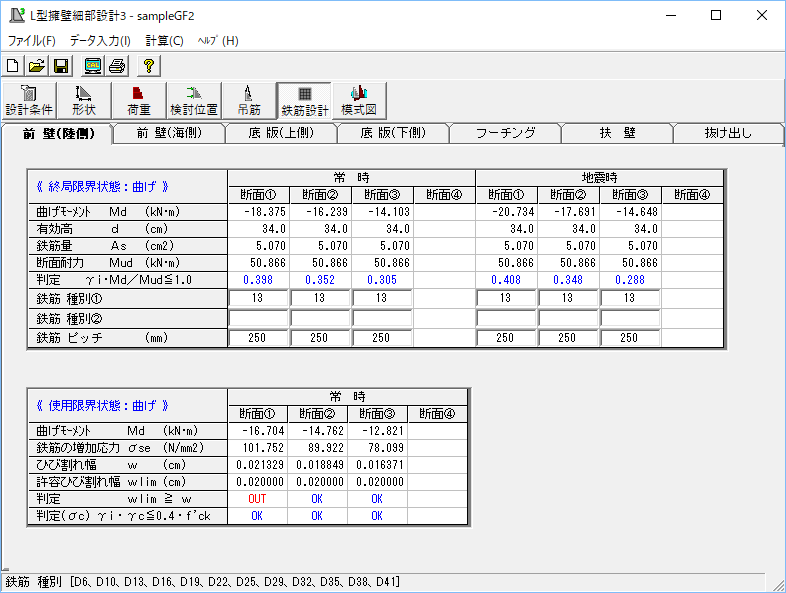786x593 pixels.
Task: Click the -12.821 Md value
Action: point(382,431)
